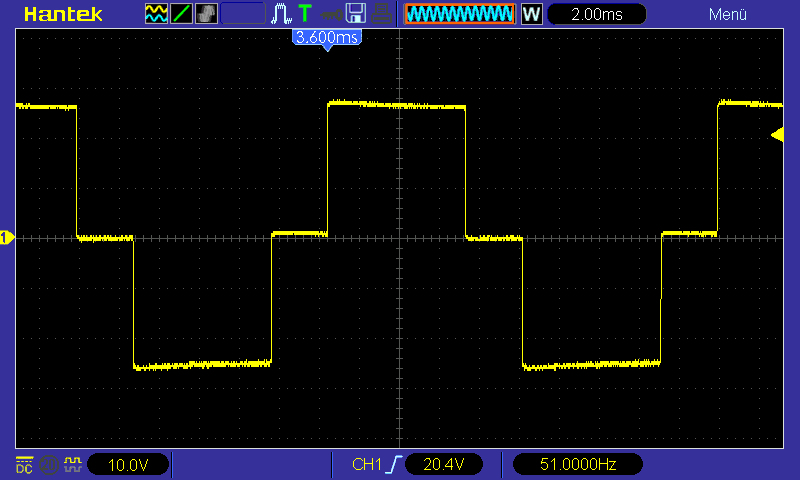800x480 pixels.
Task: Click the CH1 trigger source label
Action: tap(367, 465)
